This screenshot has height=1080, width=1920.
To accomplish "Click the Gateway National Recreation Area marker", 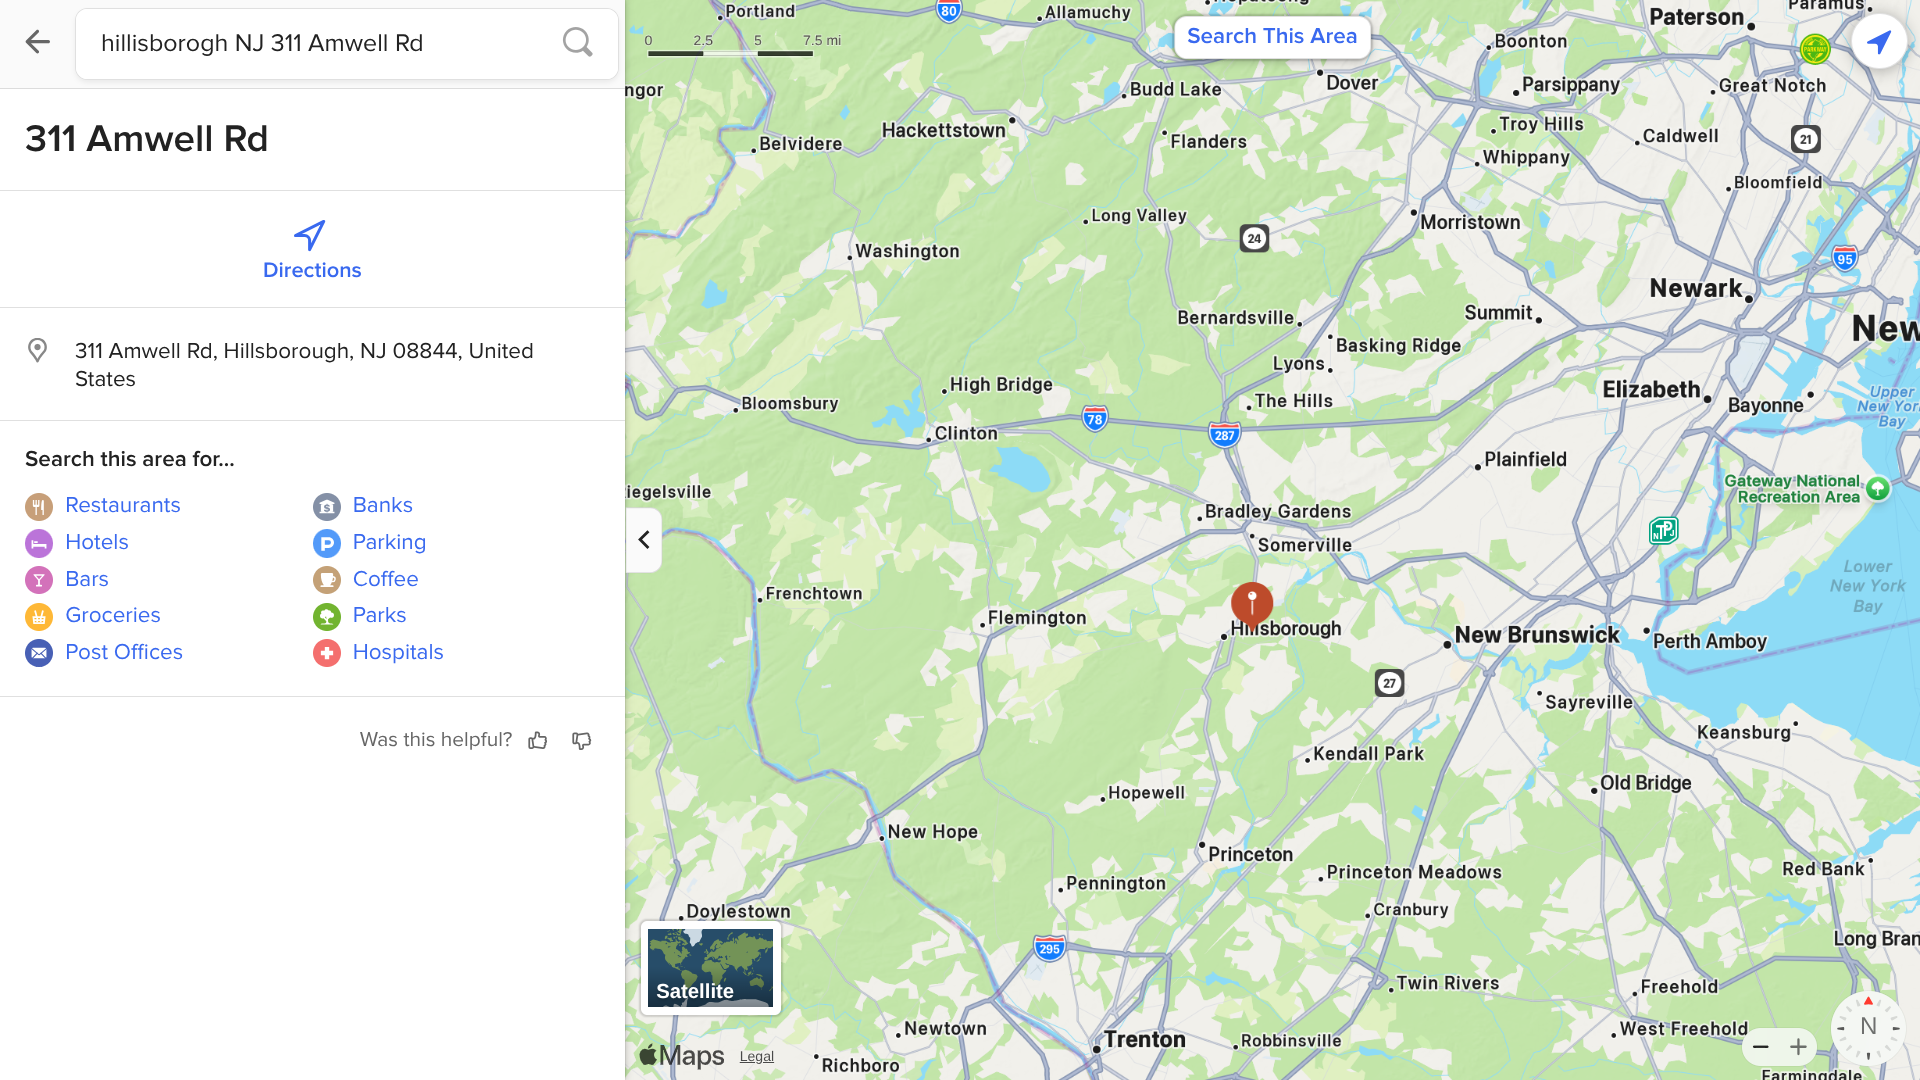I will pyautogui.click(x=1877, y=488).
